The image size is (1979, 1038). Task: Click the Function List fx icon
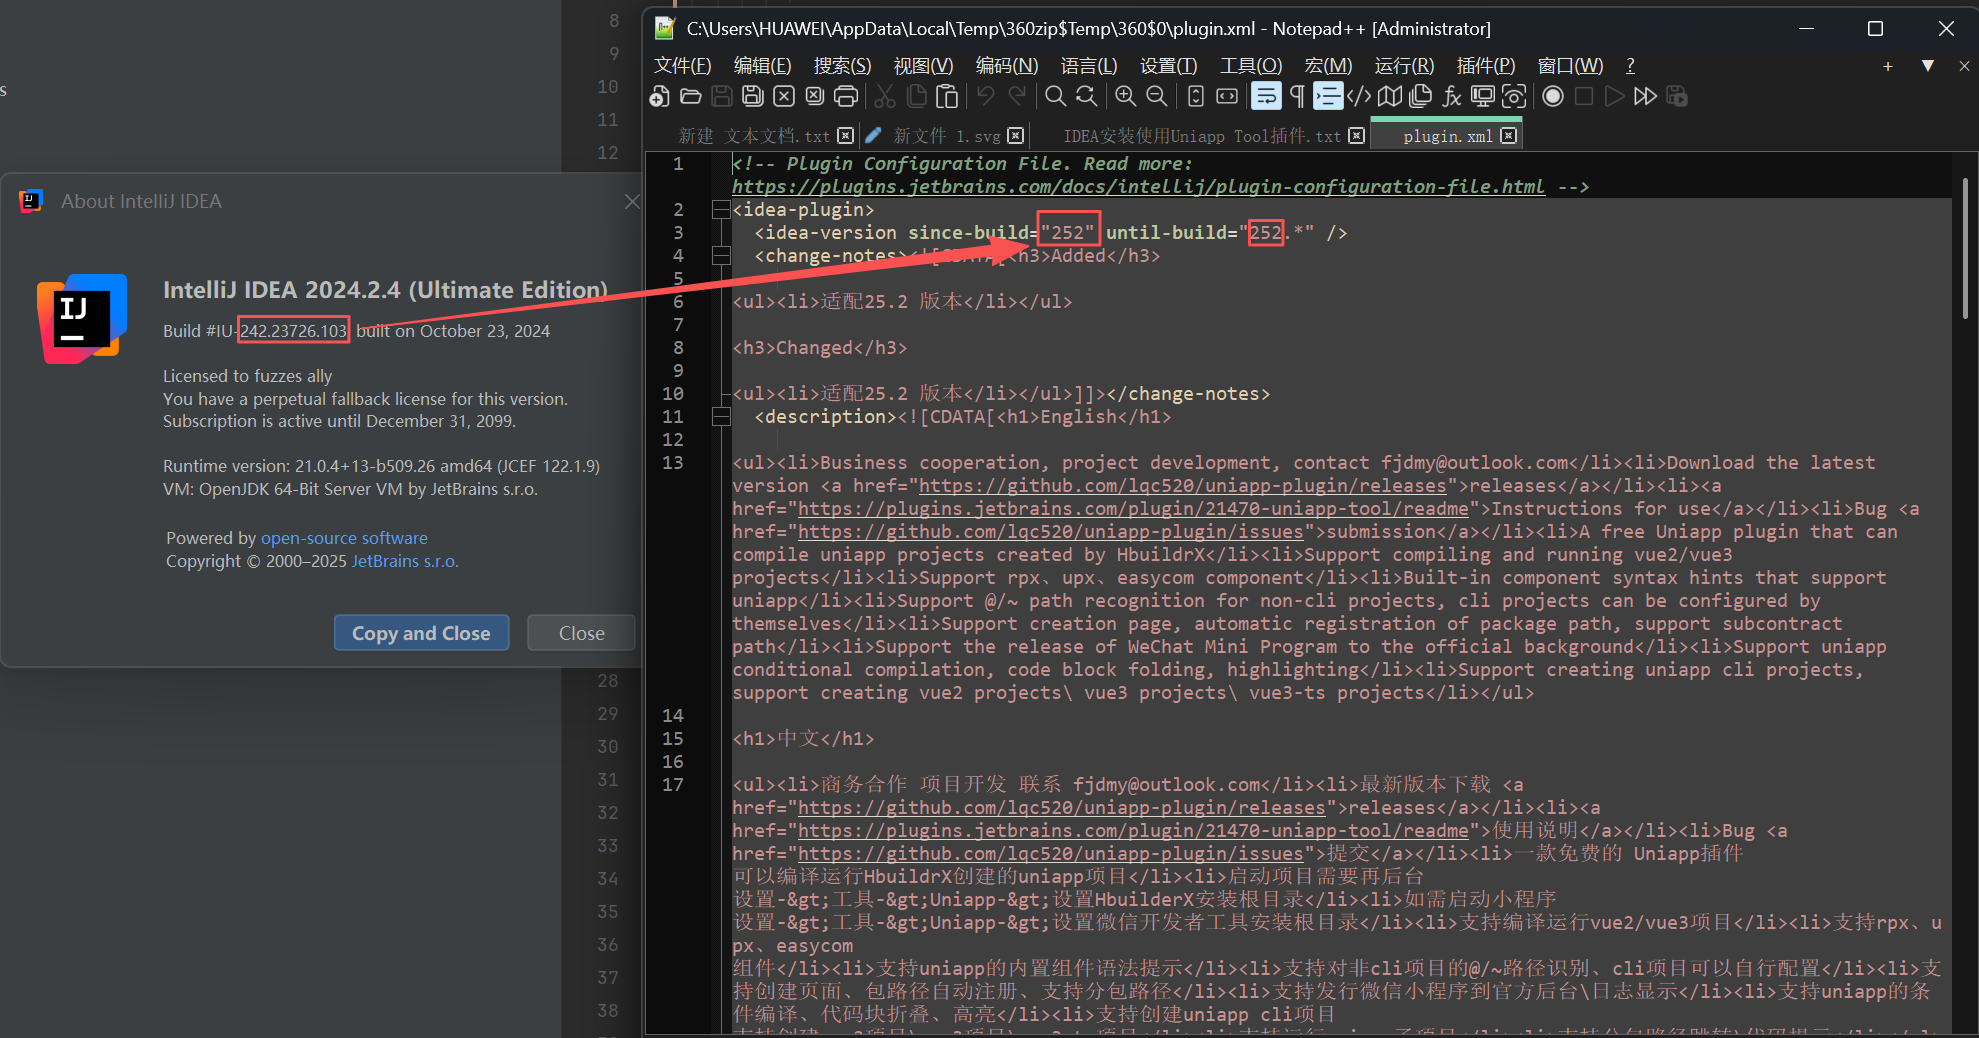1452,97
